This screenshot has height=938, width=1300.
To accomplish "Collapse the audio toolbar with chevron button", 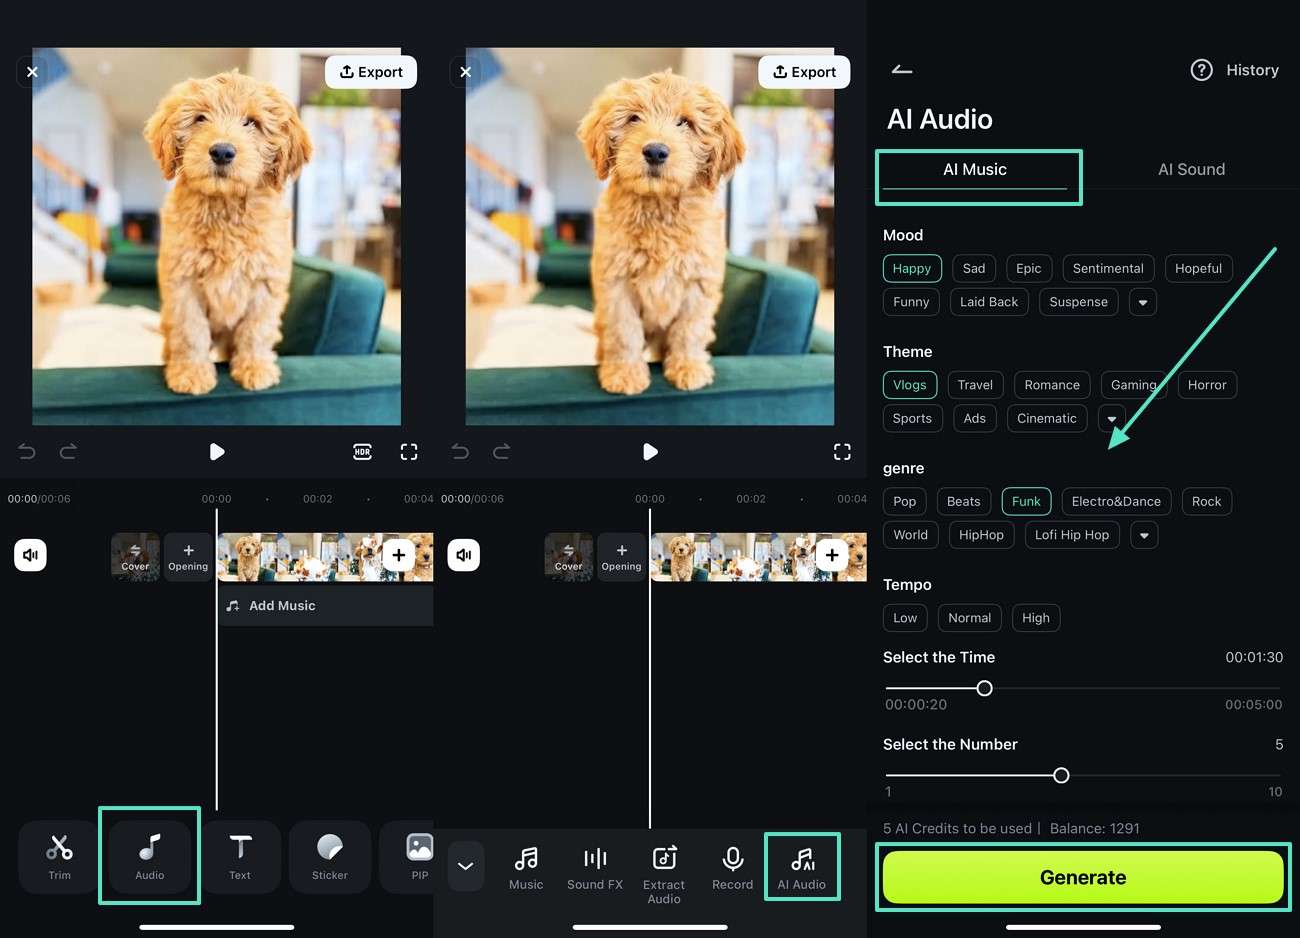I will (465, 866).
